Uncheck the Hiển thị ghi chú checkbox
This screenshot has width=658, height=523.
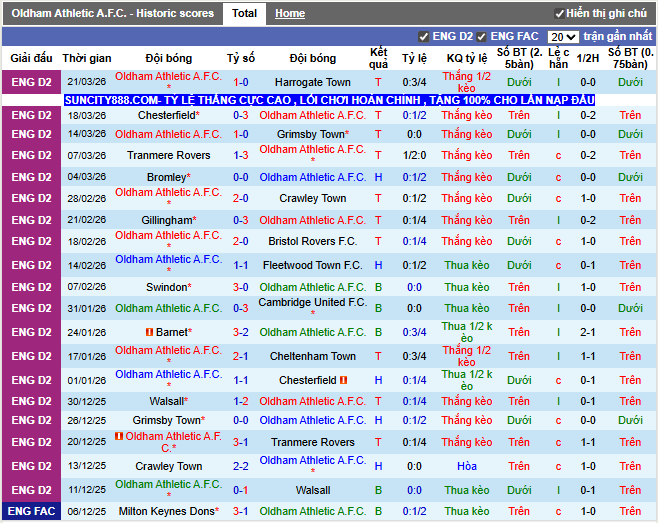pyautogui.click(x=559, y=13)
